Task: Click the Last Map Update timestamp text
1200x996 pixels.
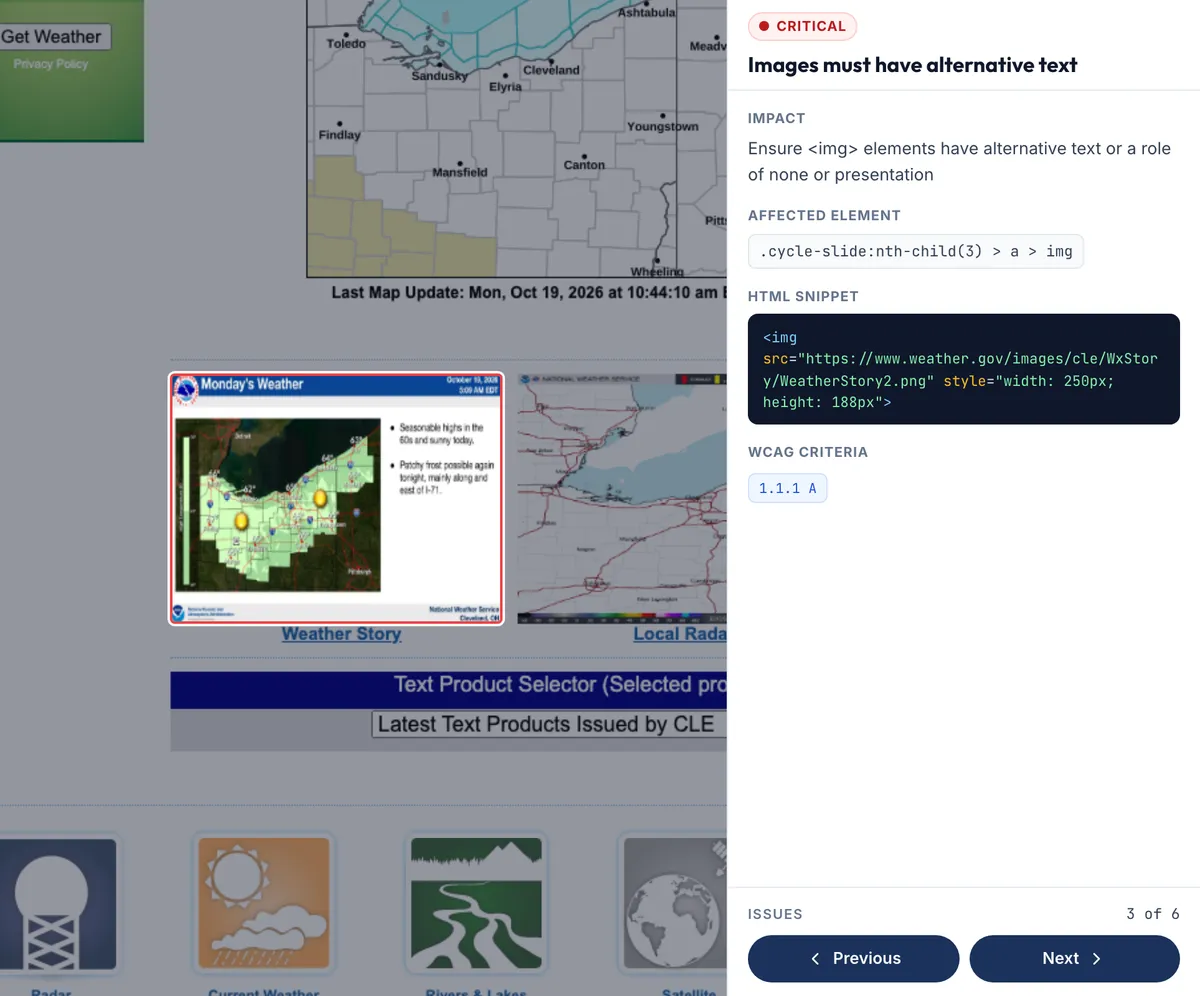Action: 529,293
